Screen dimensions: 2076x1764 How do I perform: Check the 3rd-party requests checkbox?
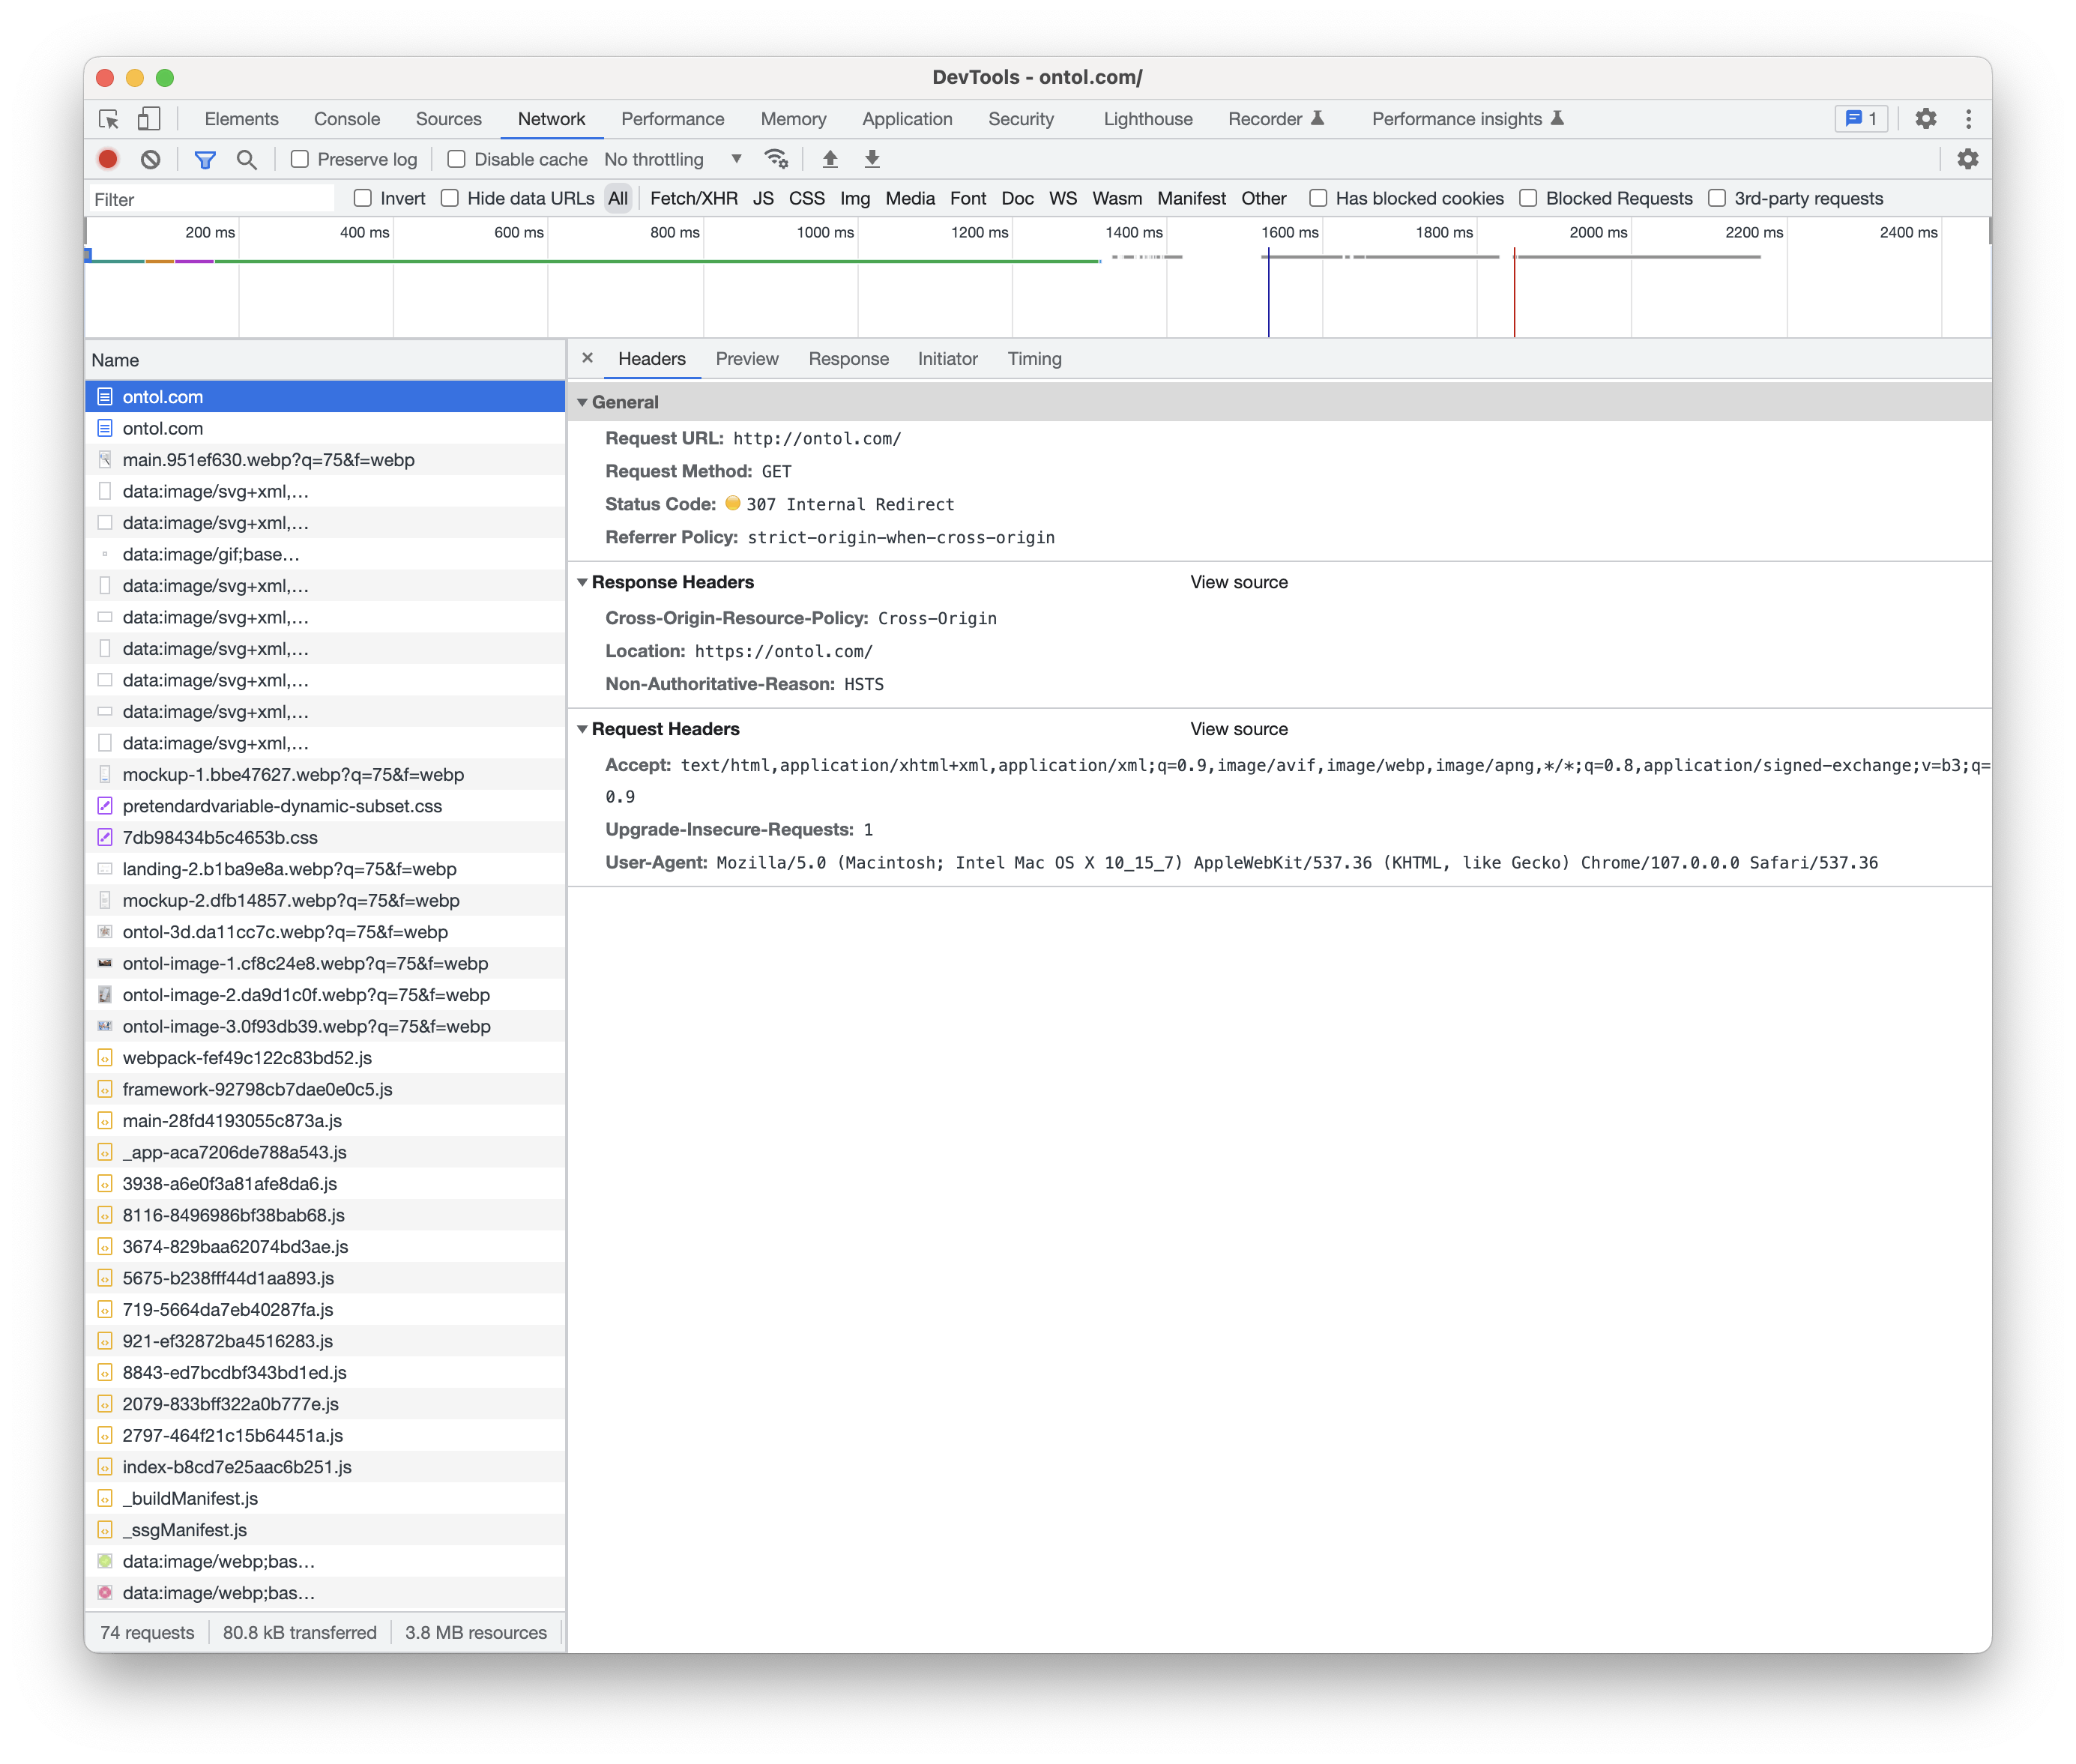click(x=1717, y=198)
